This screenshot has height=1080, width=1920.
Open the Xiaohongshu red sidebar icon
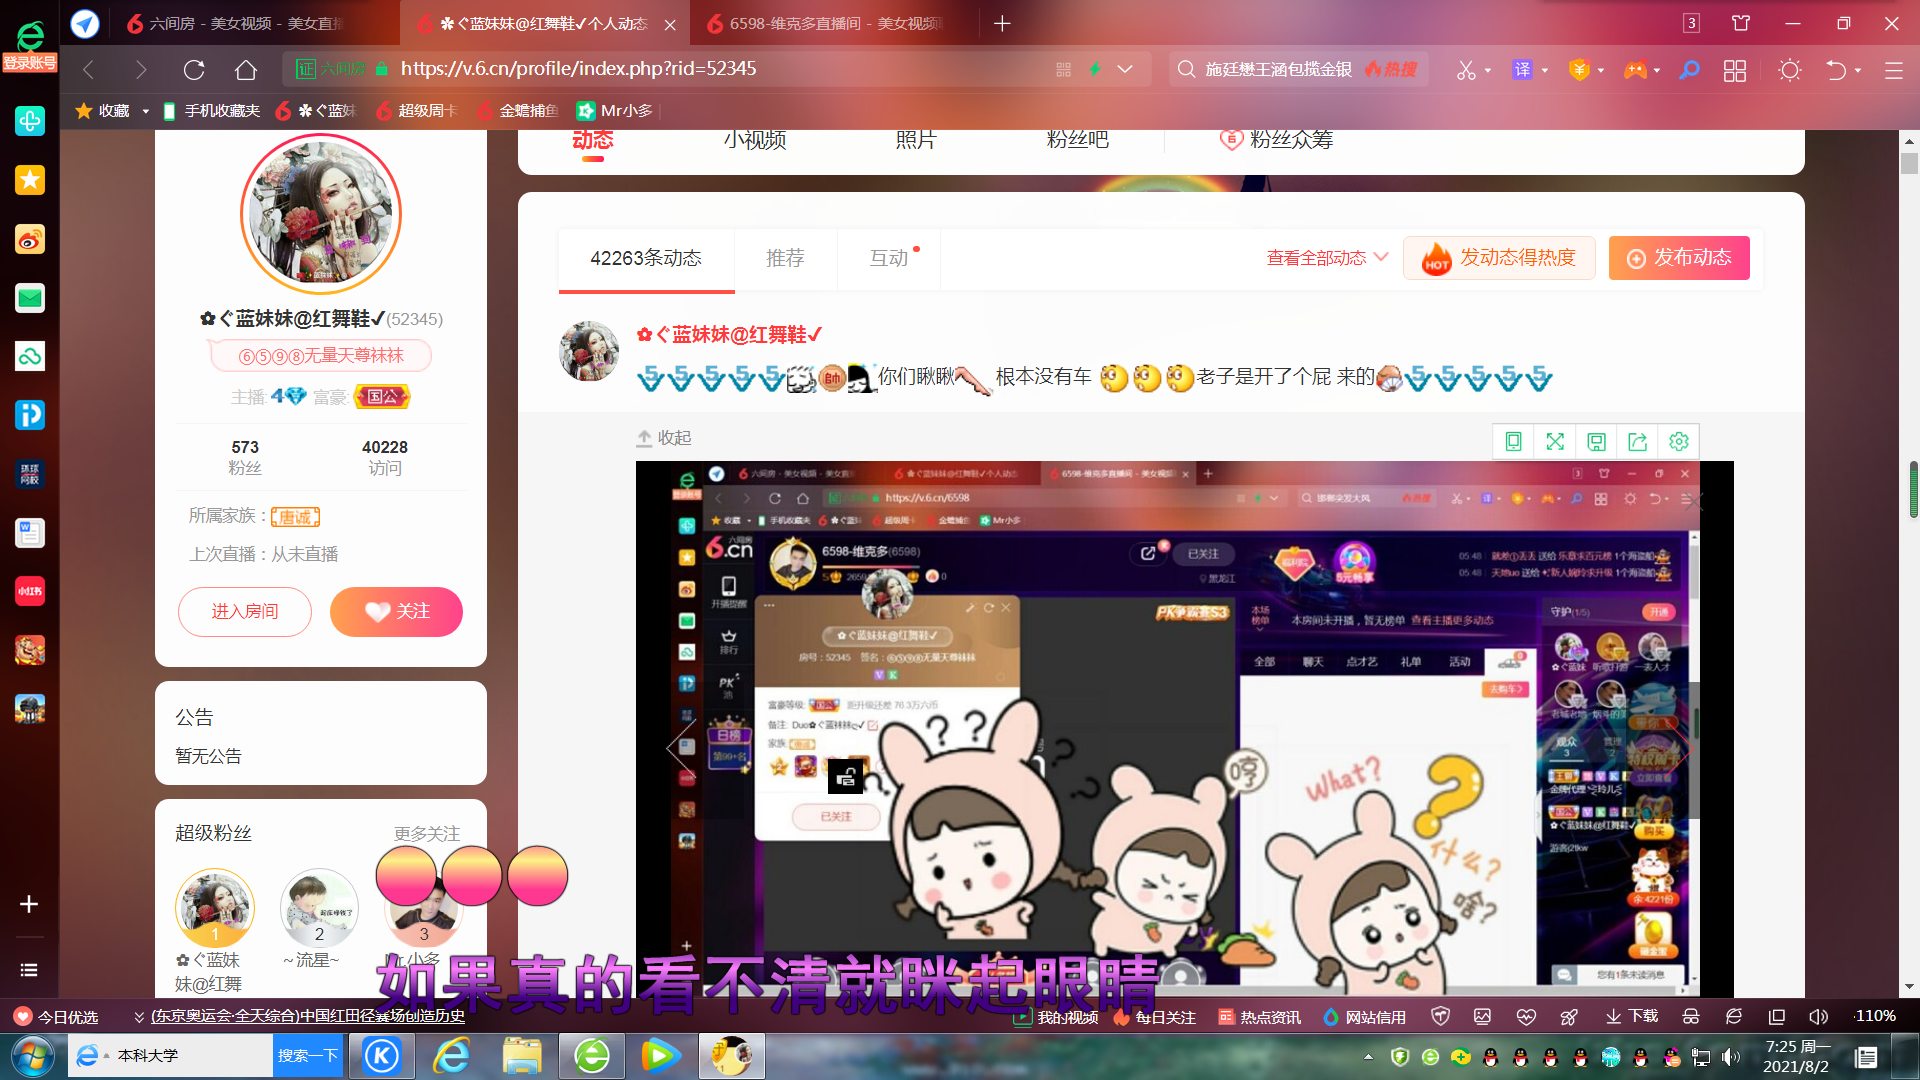30,591
